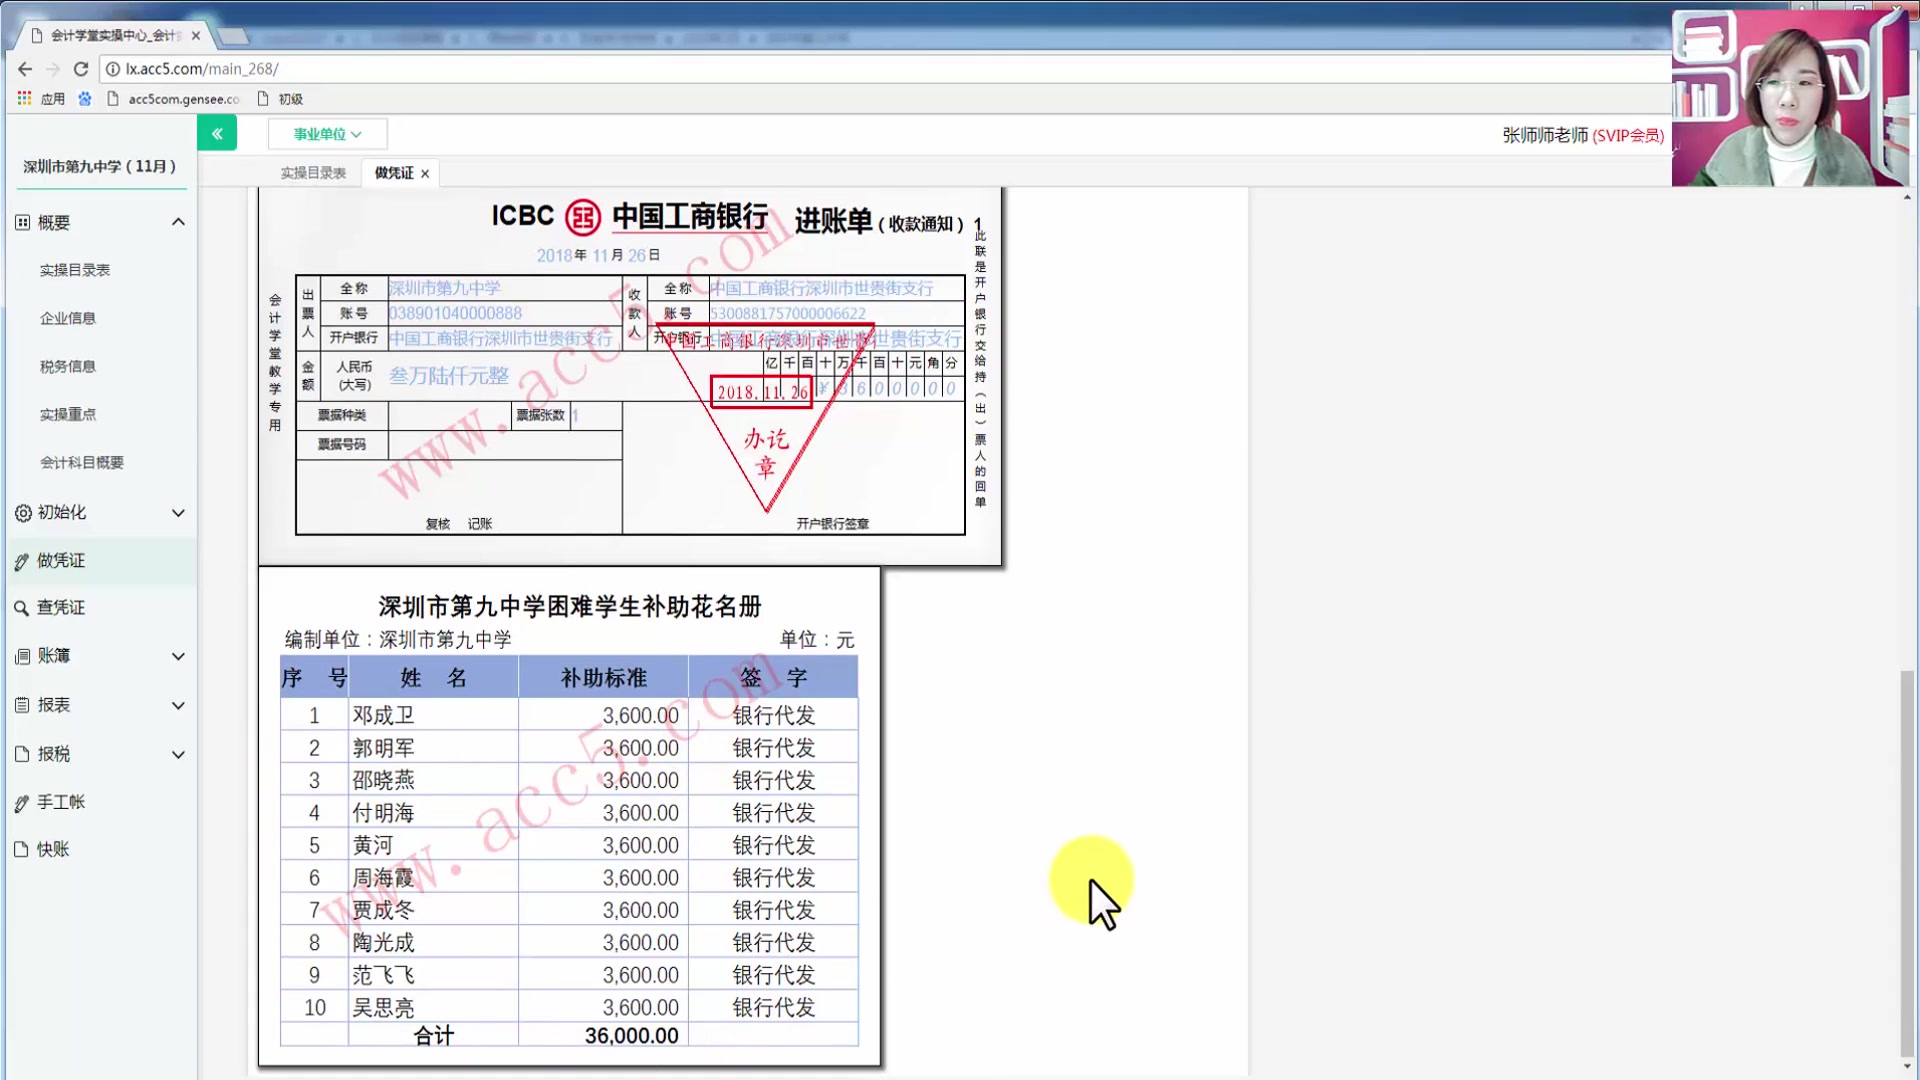This screenshot has width=1920, height=1080.
Task: Click the 查凭证 magnifier icon
Action: (21, 608)
